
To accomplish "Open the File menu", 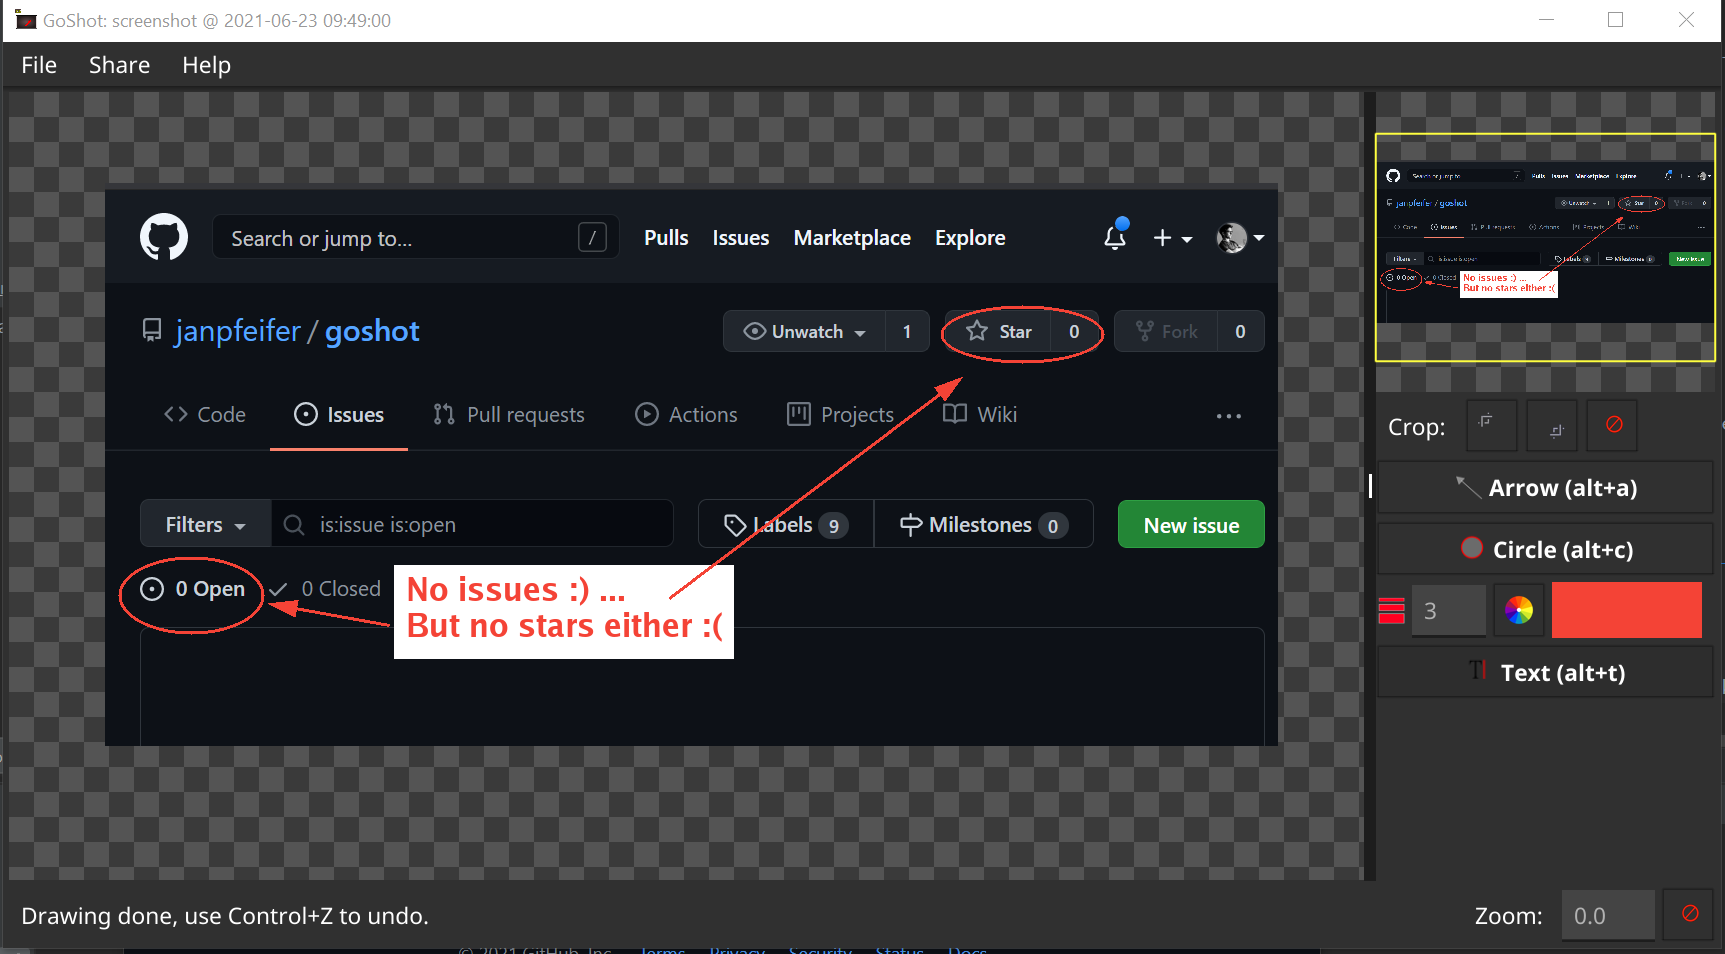I will click(x=39, y=65).
